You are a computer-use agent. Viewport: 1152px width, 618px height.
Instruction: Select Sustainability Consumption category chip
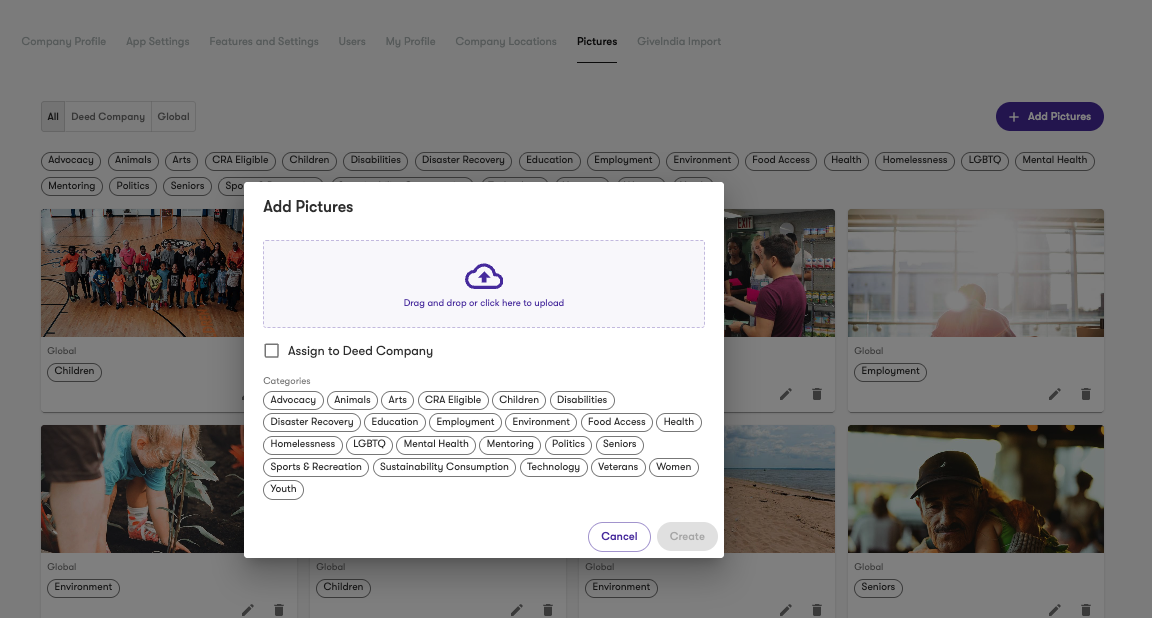click(x=444, y=467)
